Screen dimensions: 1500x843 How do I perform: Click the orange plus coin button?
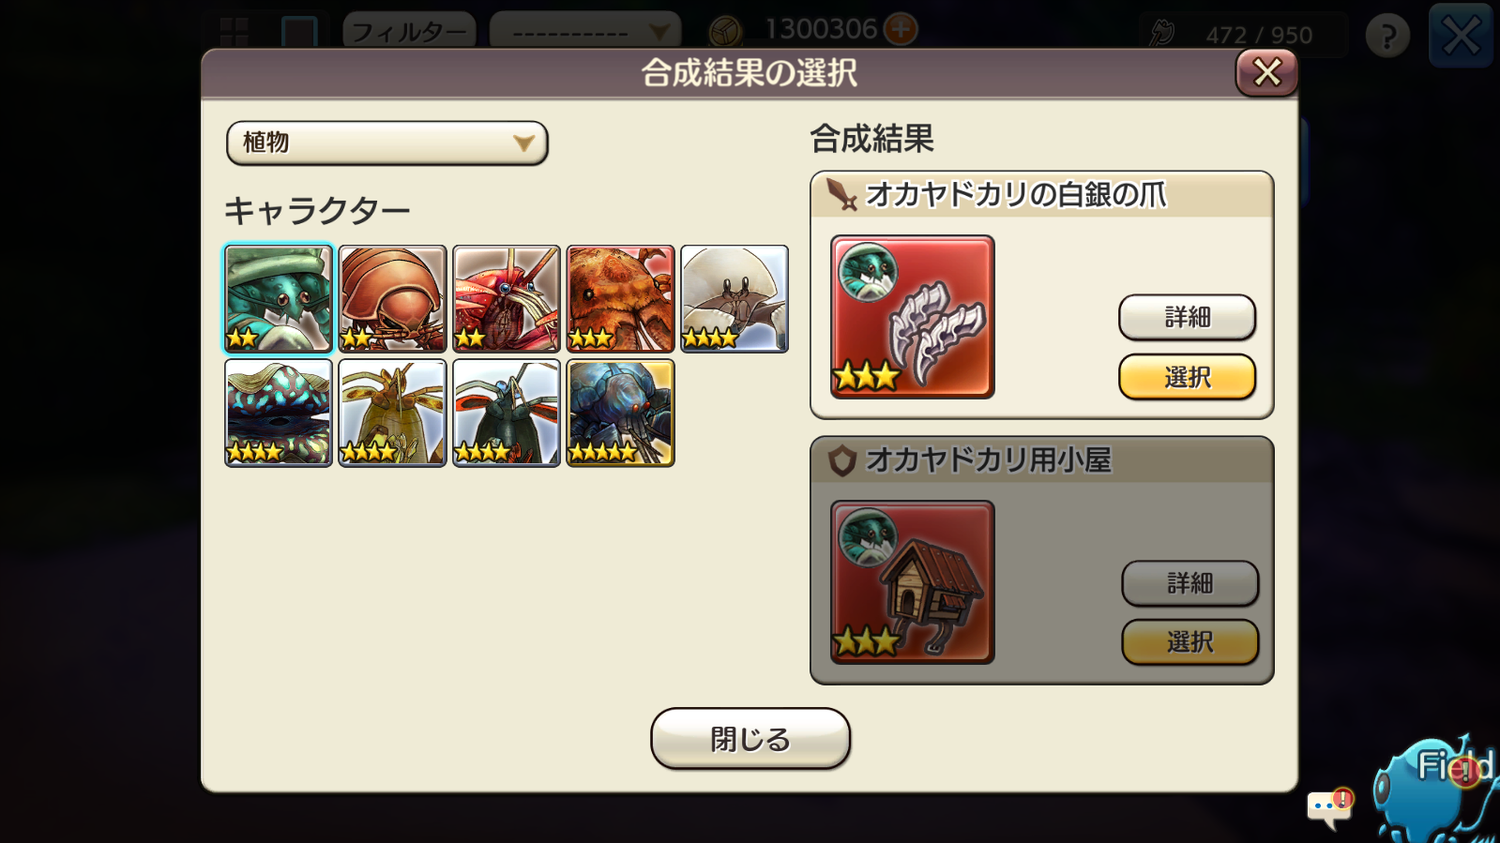click(900, 29)
